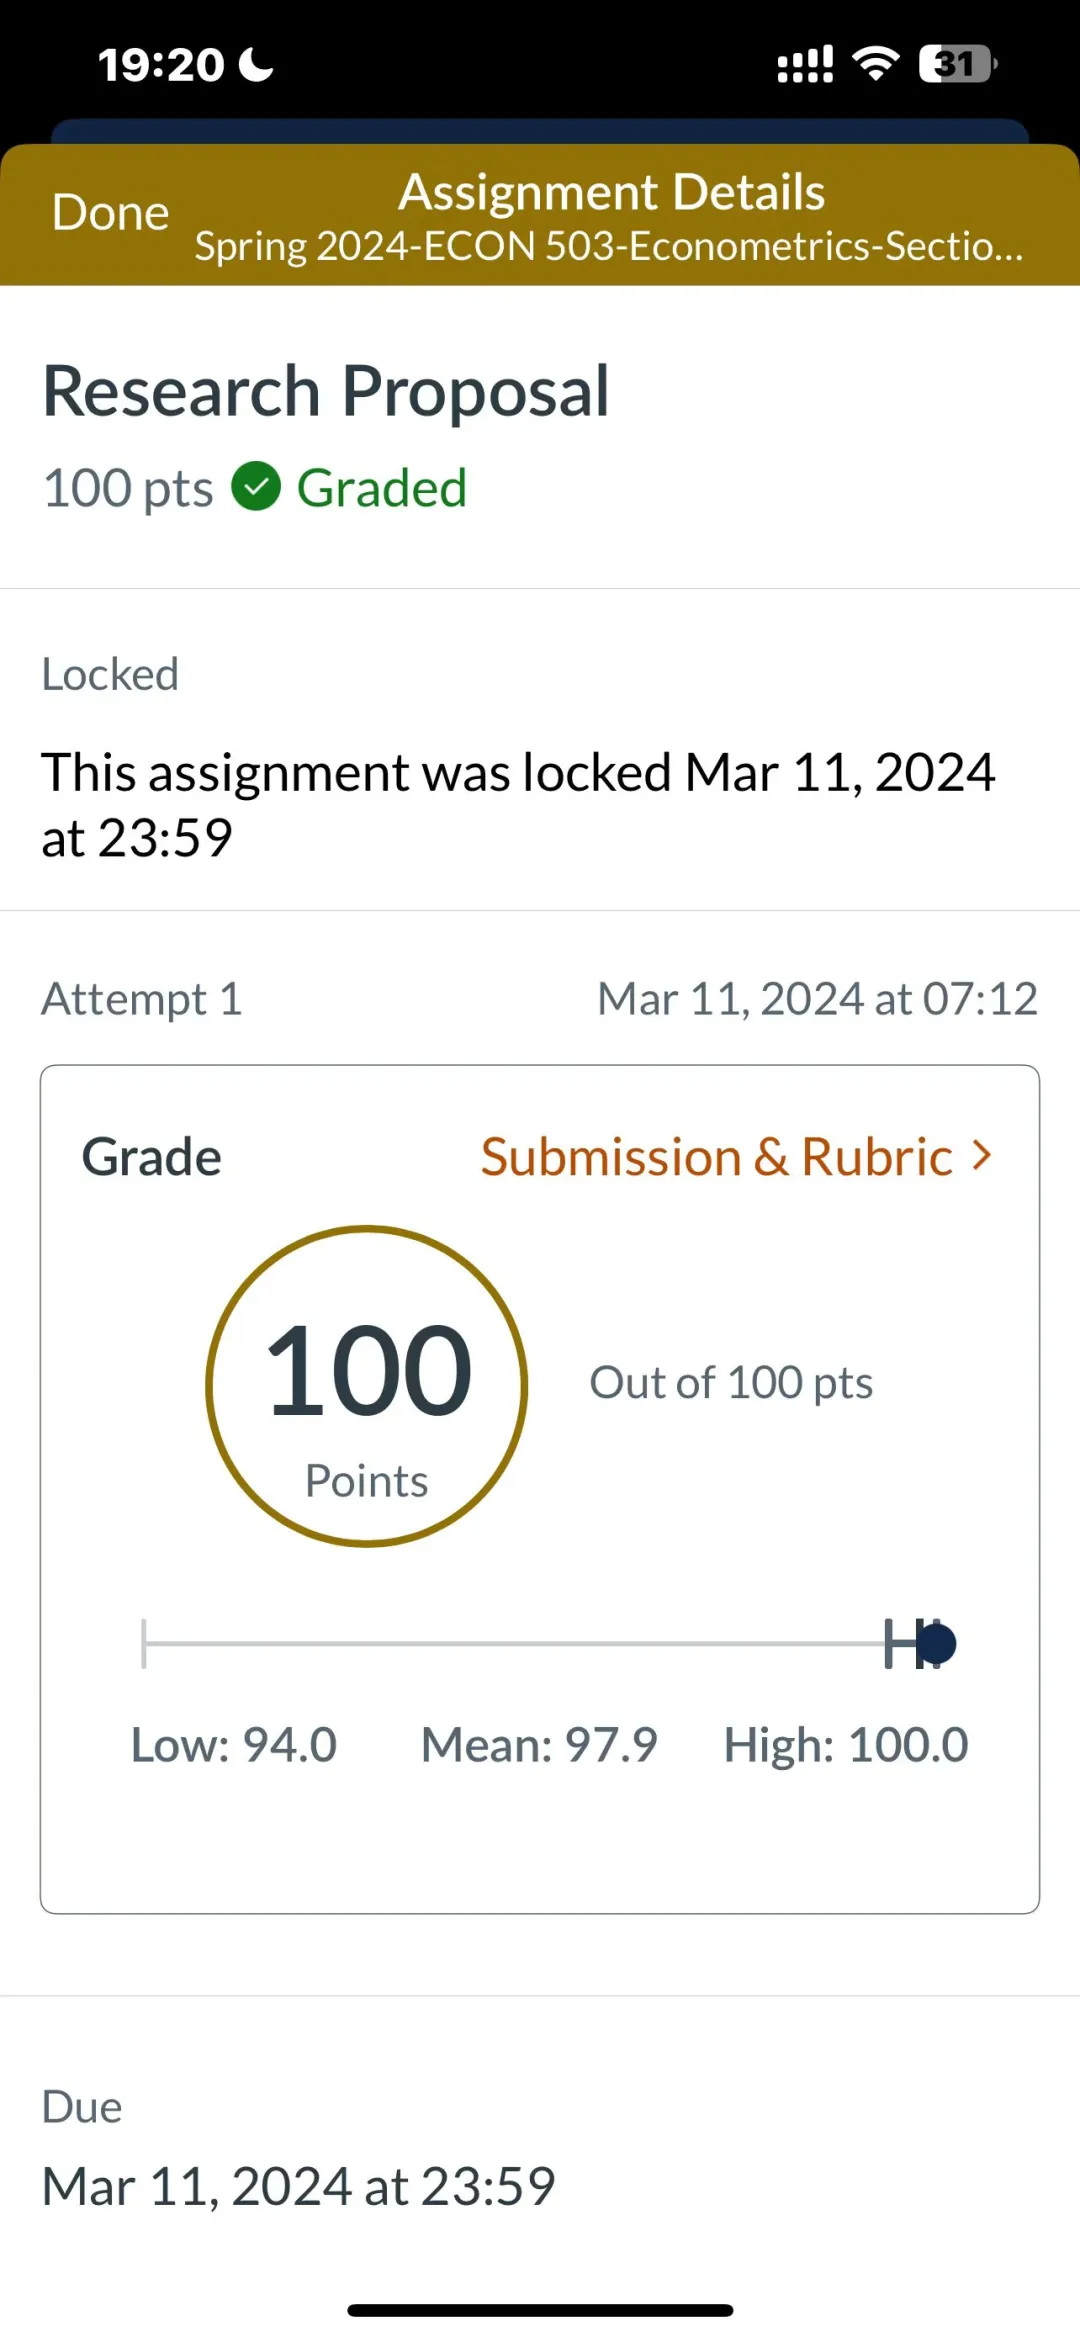
Task: Tap the Assignment Details header title
Action: point(611,192)
